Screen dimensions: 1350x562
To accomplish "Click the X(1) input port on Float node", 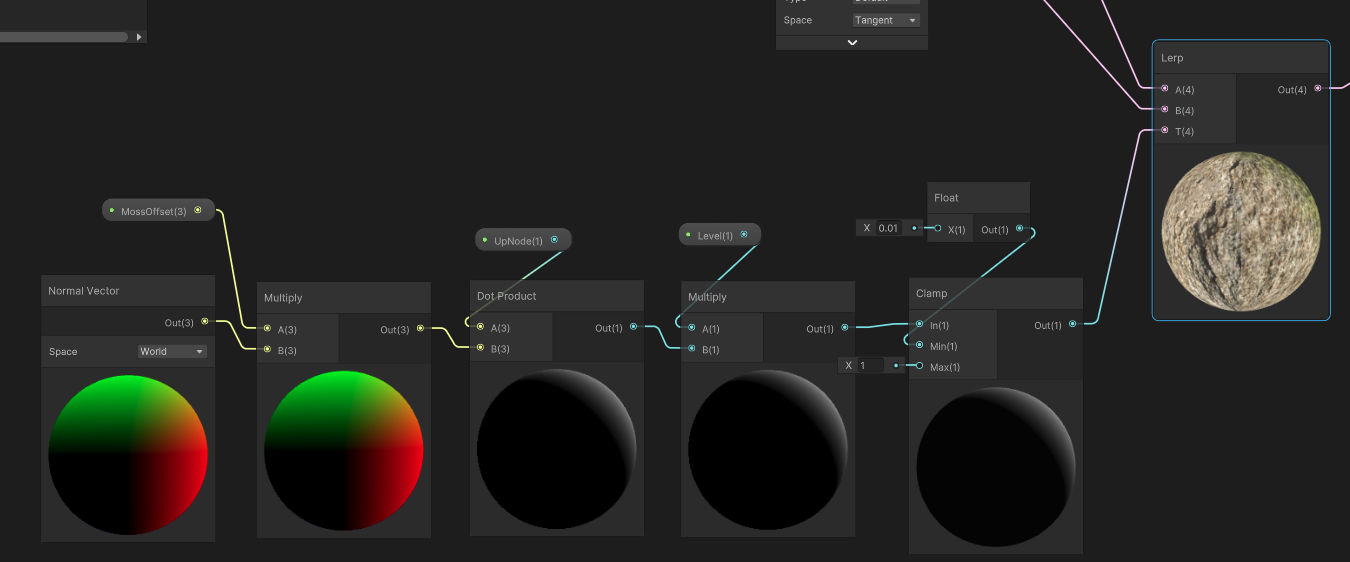I will click(937, 229).
